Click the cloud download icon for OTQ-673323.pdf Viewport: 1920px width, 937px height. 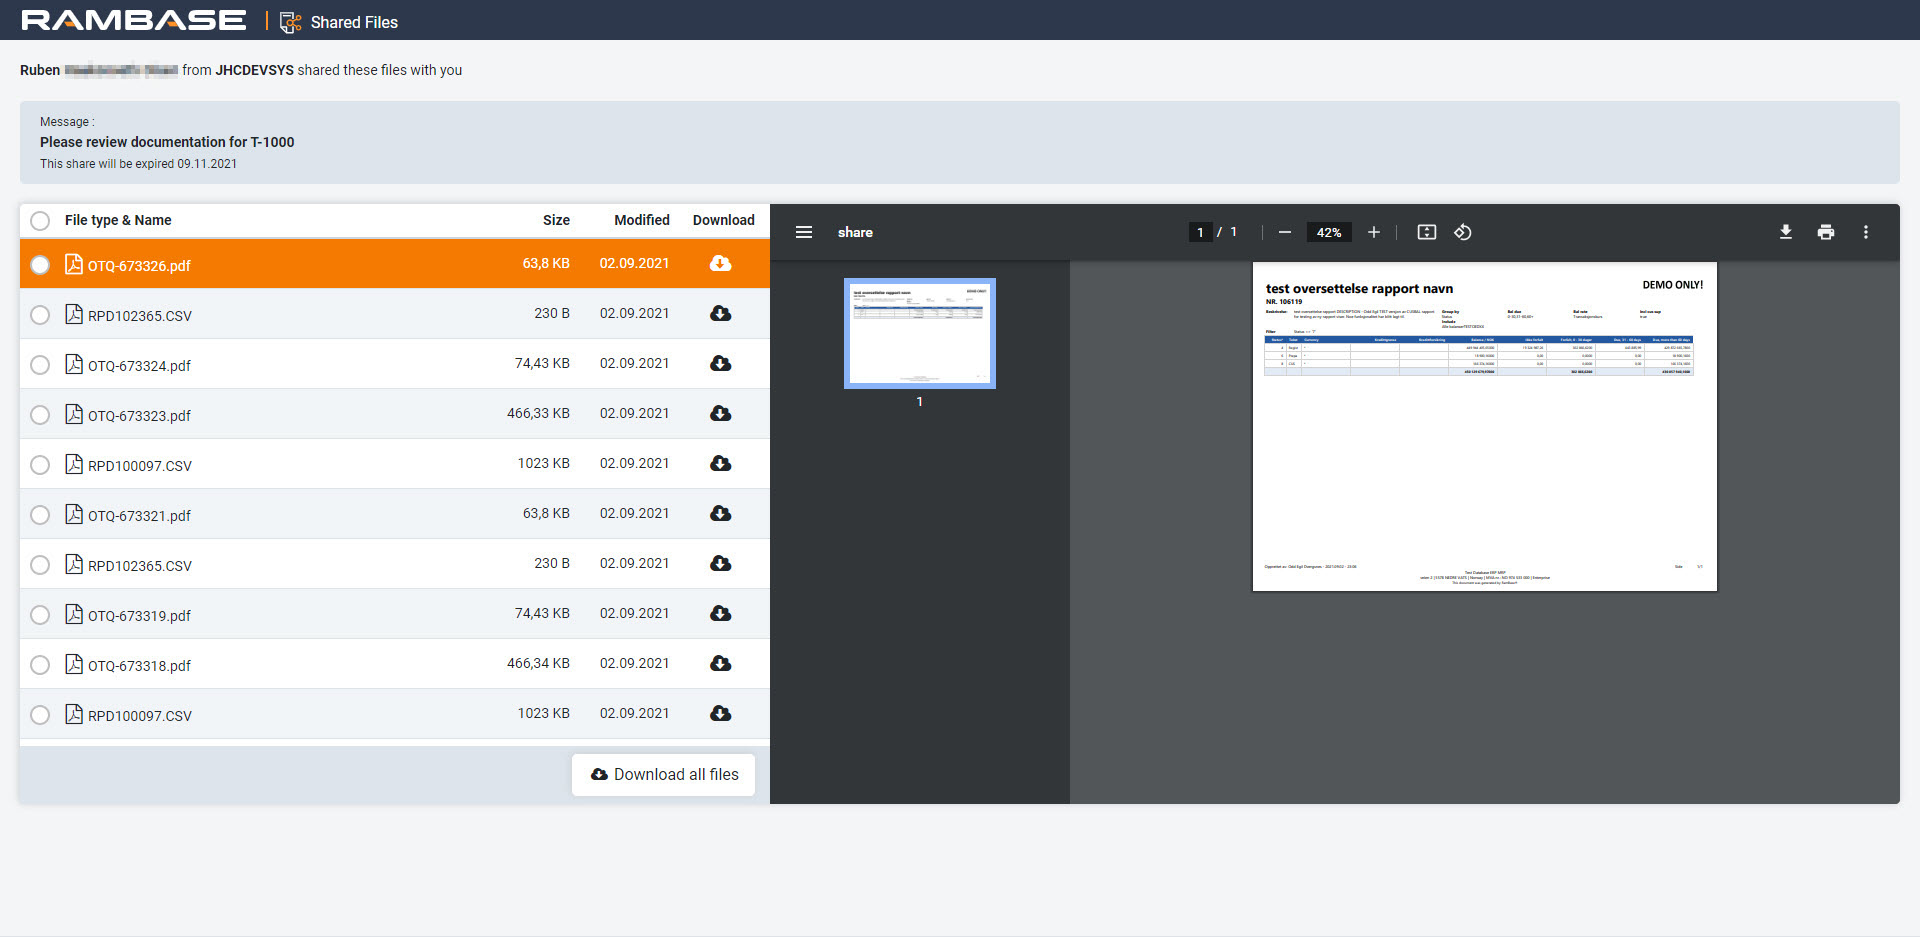720,414
